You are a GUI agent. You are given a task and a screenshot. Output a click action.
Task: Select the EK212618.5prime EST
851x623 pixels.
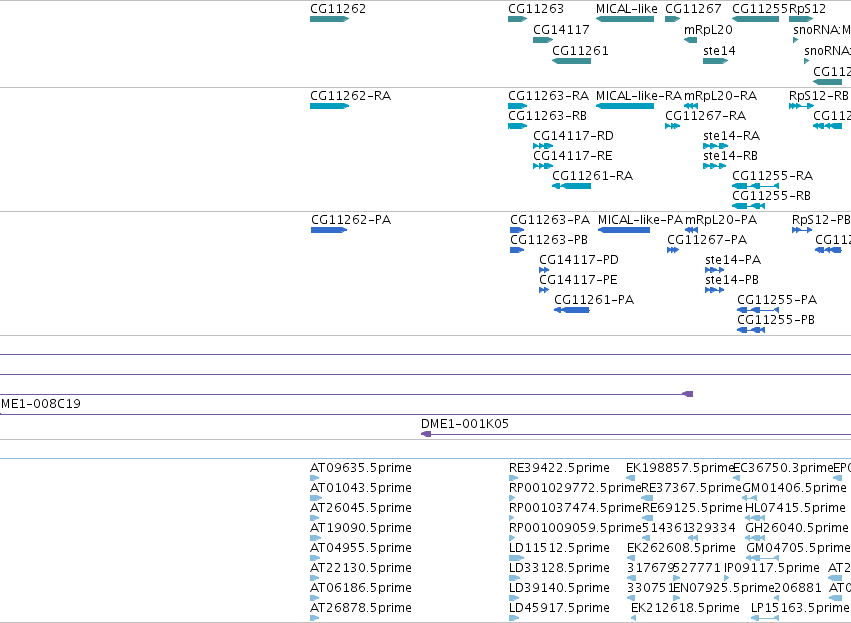[633, 618]
